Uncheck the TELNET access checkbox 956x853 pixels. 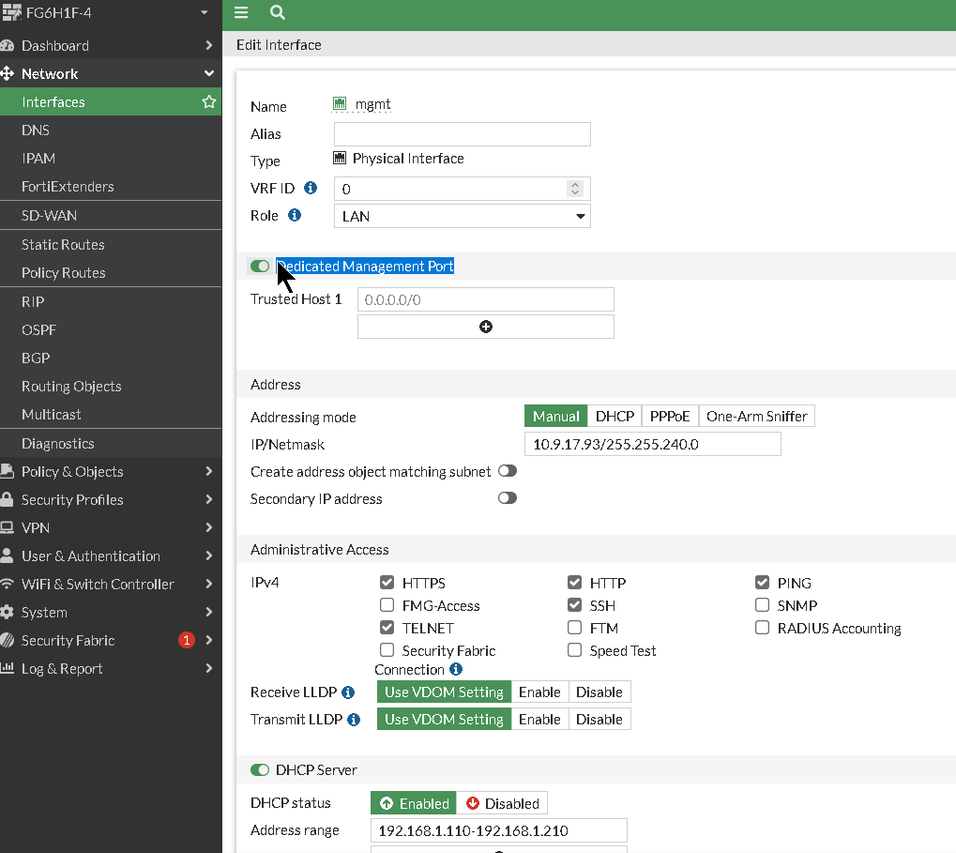[x=387, y=628]
